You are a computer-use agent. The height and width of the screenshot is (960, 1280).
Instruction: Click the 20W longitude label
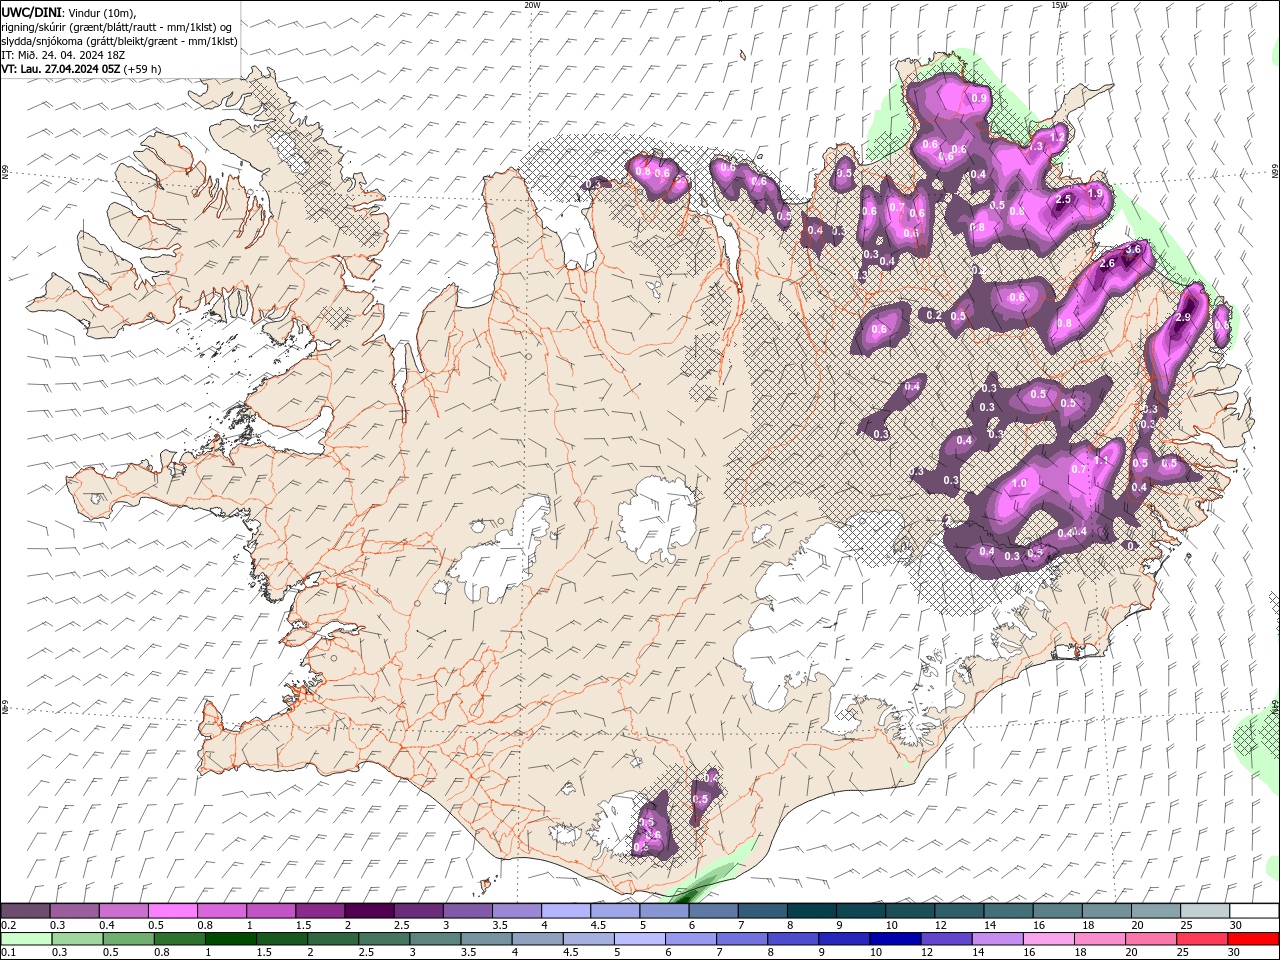point(532,5)
